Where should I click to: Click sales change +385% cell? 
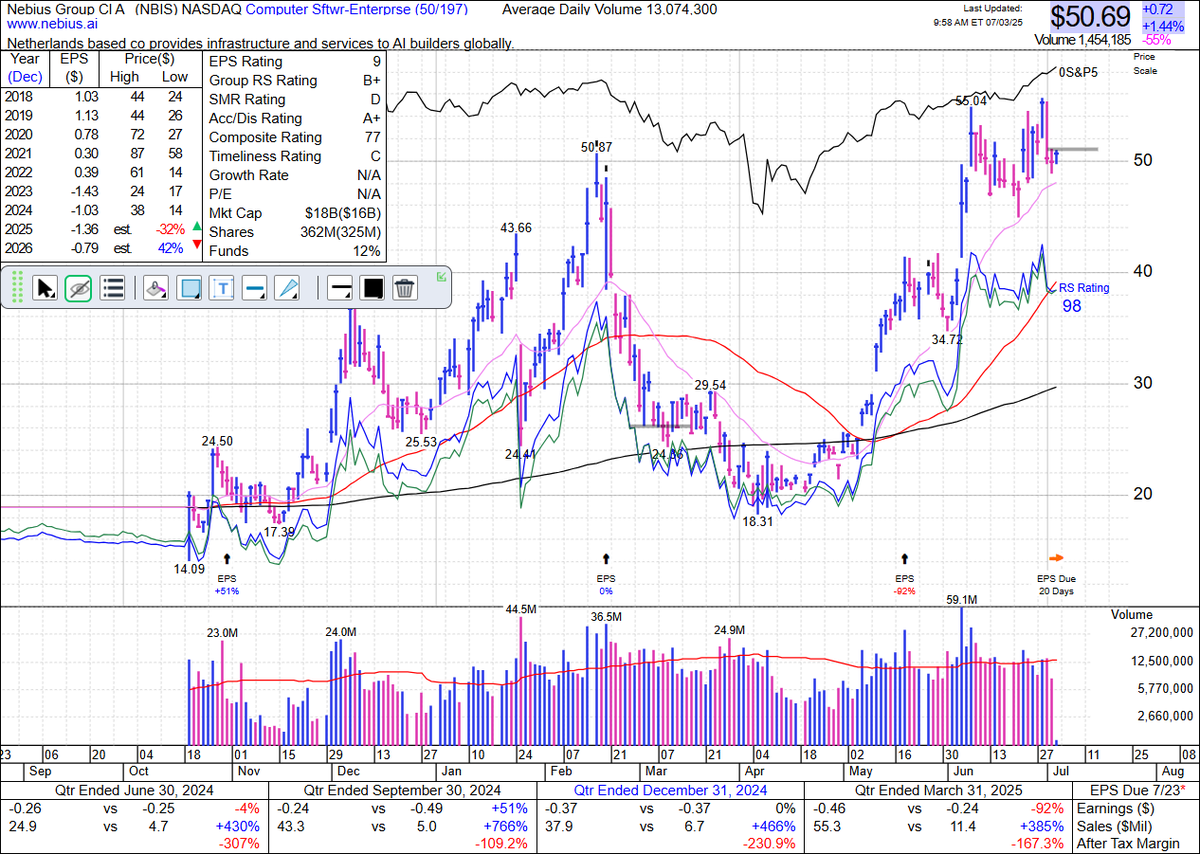(x=1043, y=826)
